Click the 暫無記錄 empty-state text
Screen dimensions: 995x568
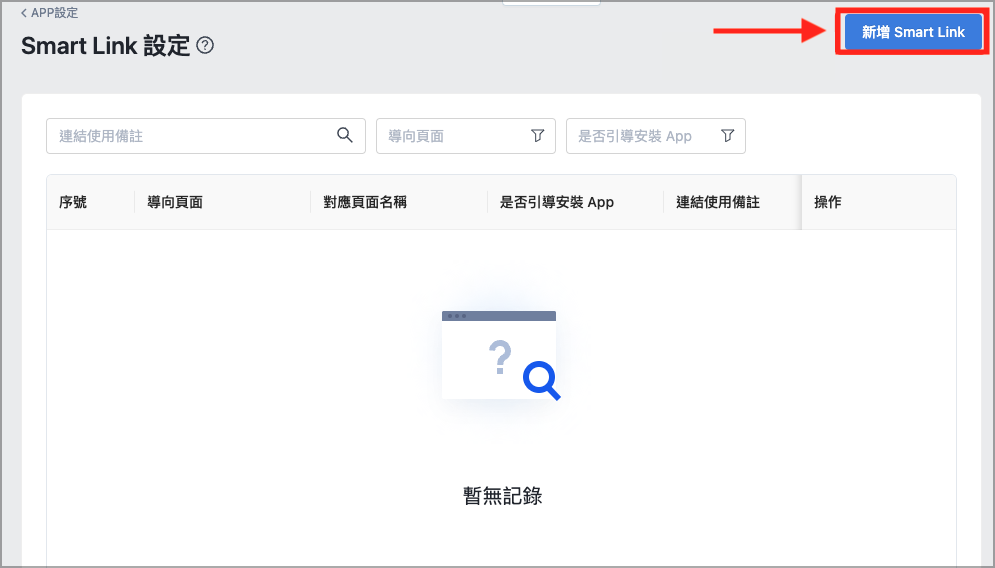pyautogui.click(x=503, y=496)
